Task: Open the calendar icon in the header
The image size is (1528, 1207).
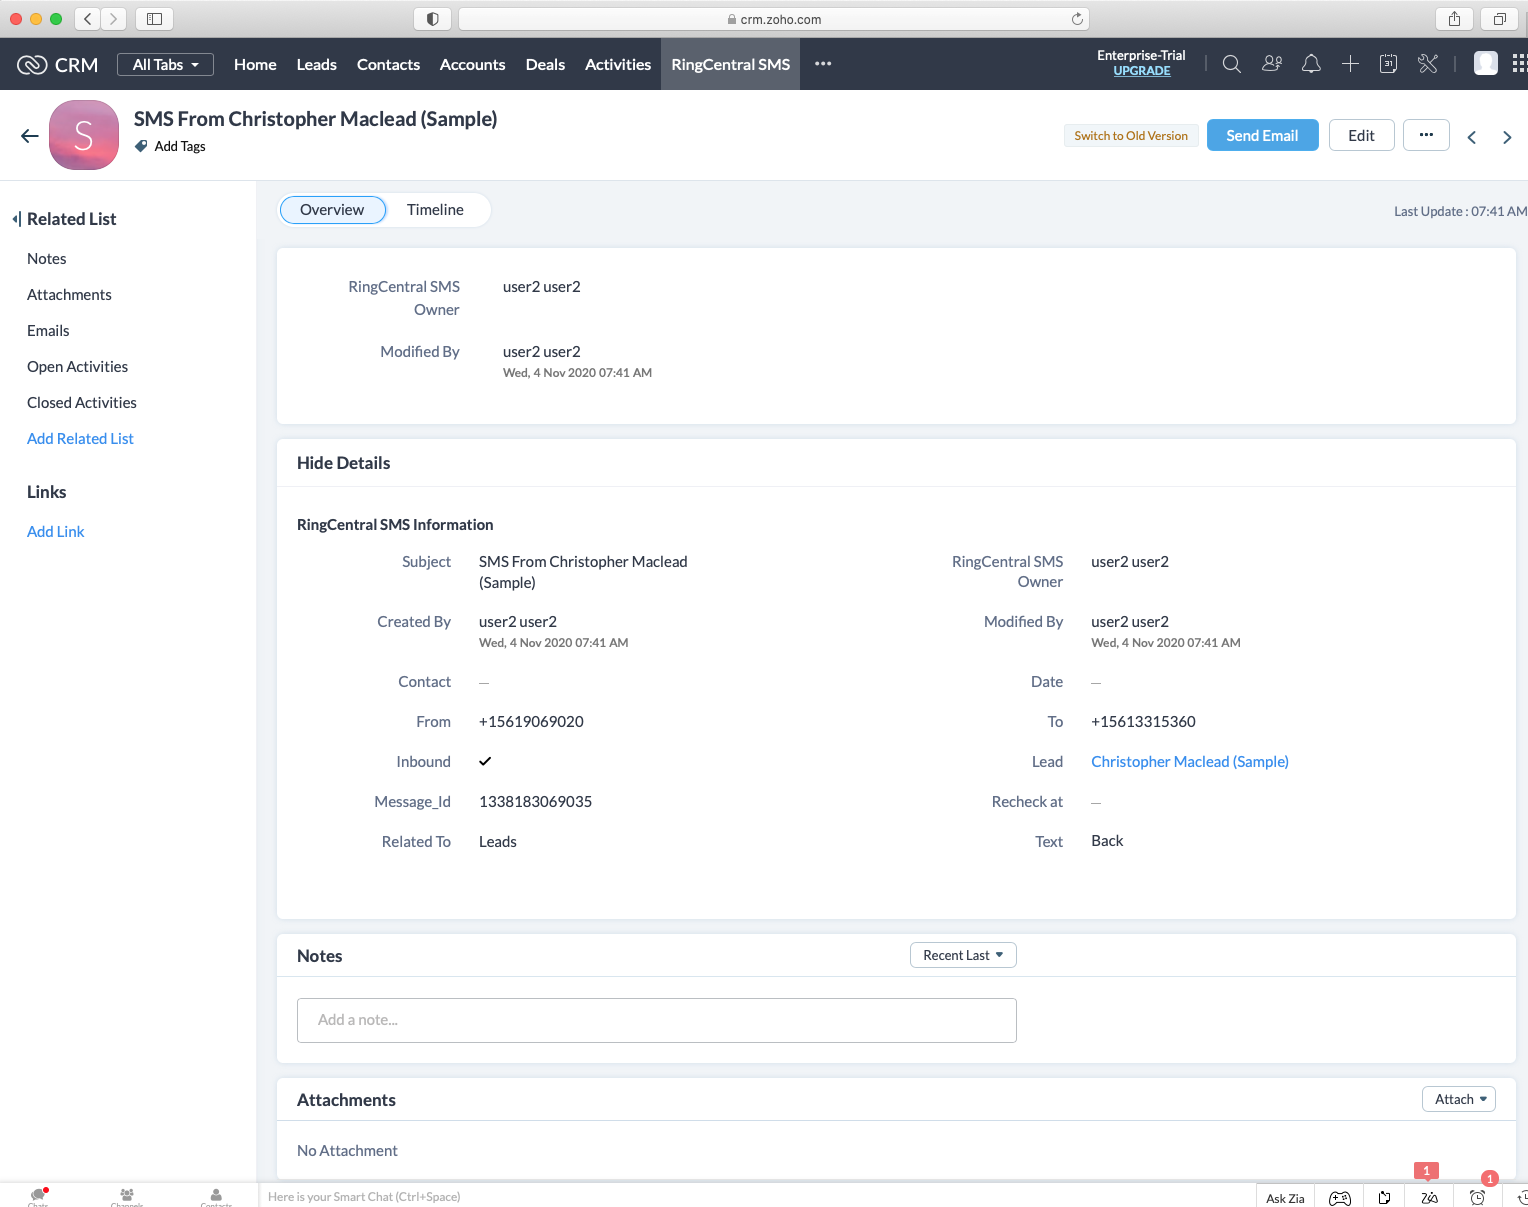Action: [x=1388, y=63]
